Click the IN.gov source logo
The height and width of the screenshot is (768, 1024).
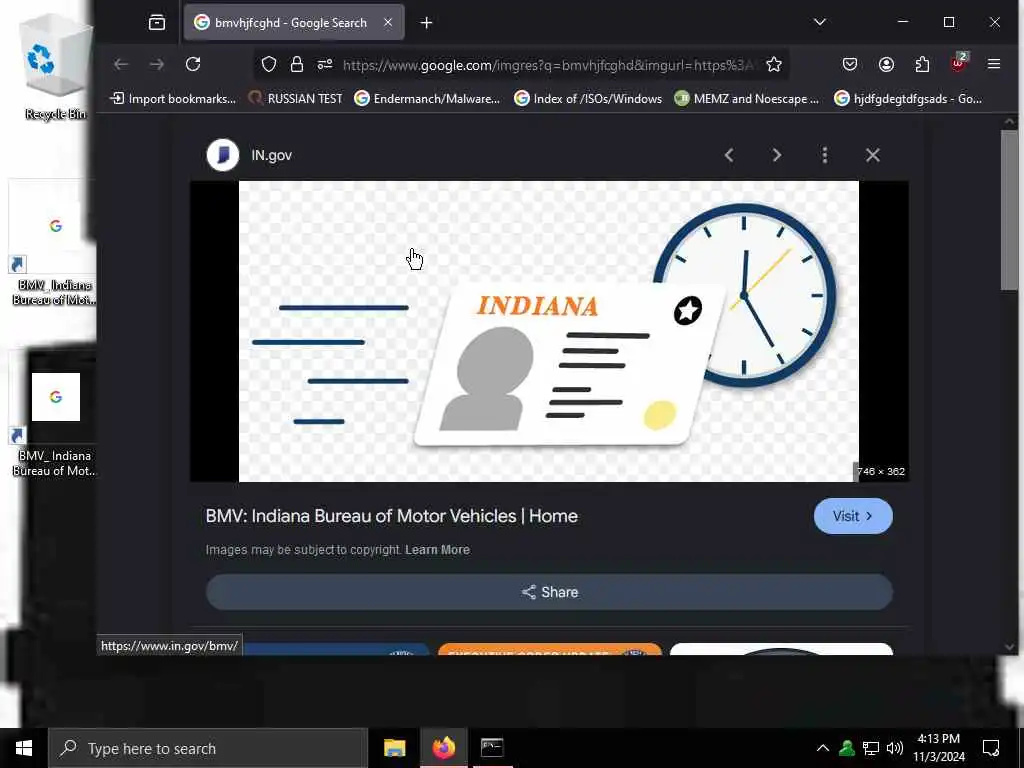pyautogui.click(x=223, y=155)
